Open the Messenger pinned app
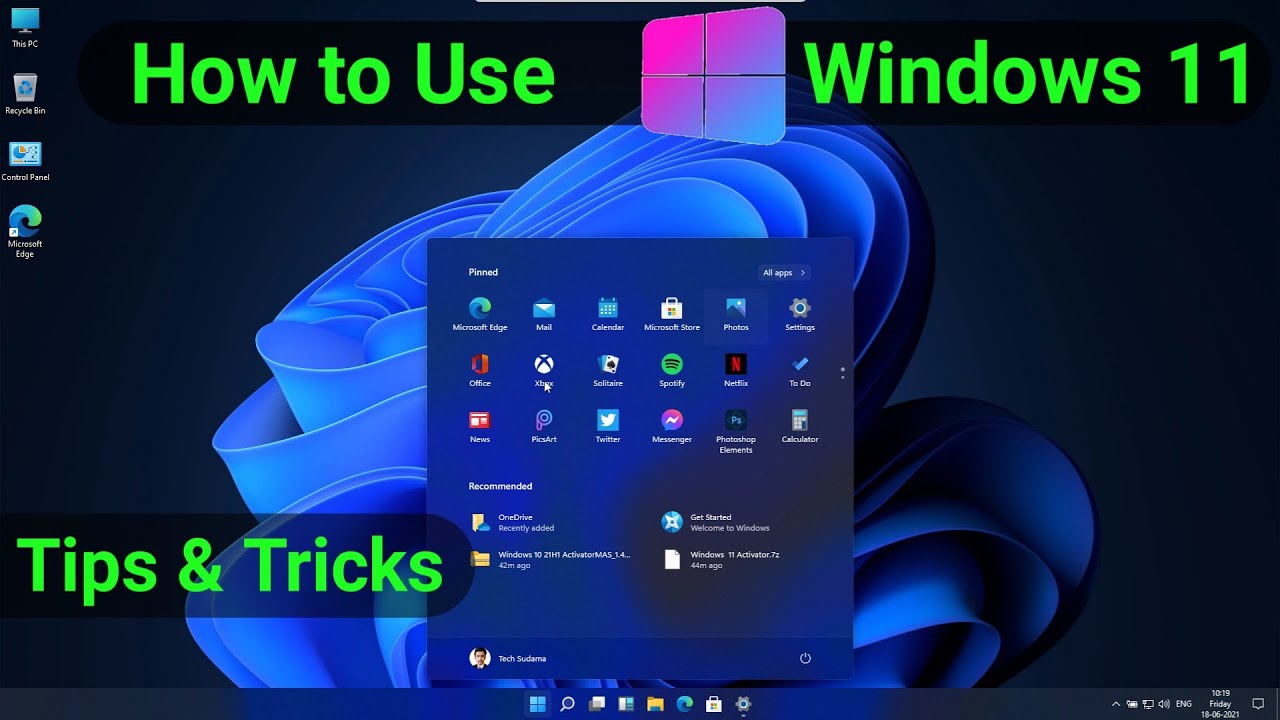The image size is (1280, 720). tap(672, 426)
